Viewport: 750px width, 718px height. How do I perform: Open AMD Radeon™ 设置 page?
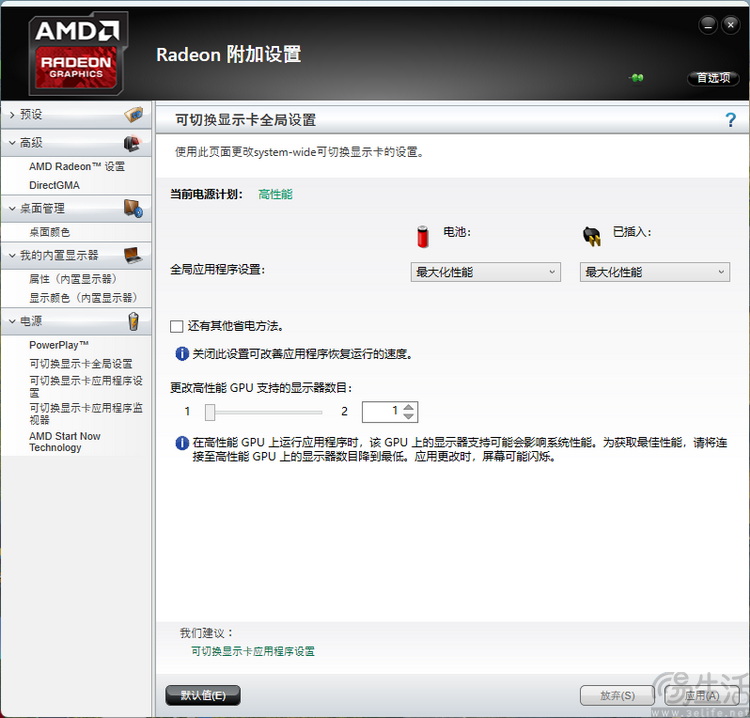pos(77,166)
